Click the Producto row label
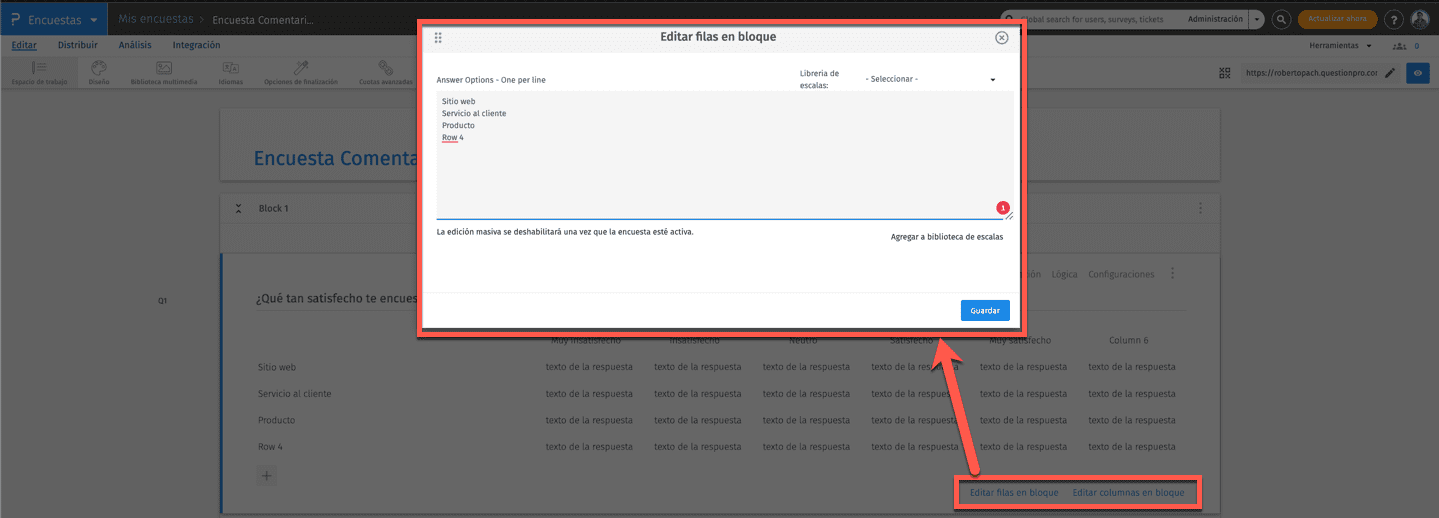Screen dimensions: 1439x518 click(276, 420)
